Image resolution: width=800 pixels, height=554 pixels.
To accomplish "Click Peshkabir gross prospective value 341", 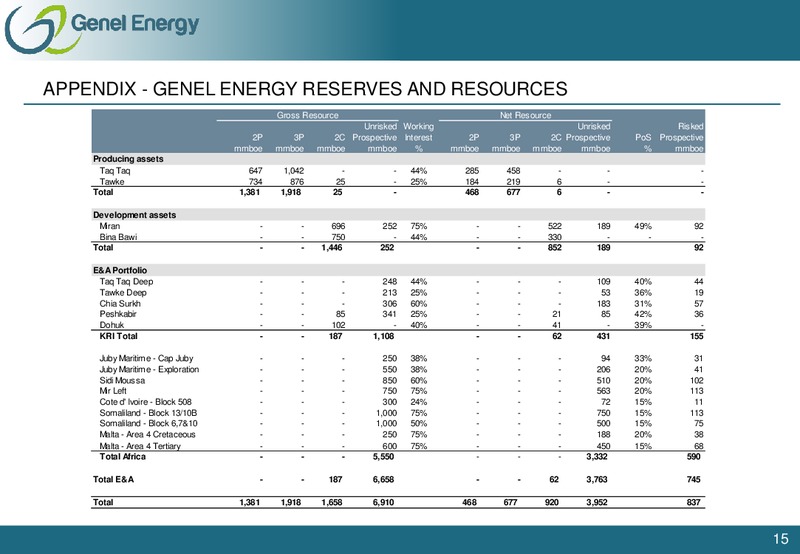I will 389,314.
